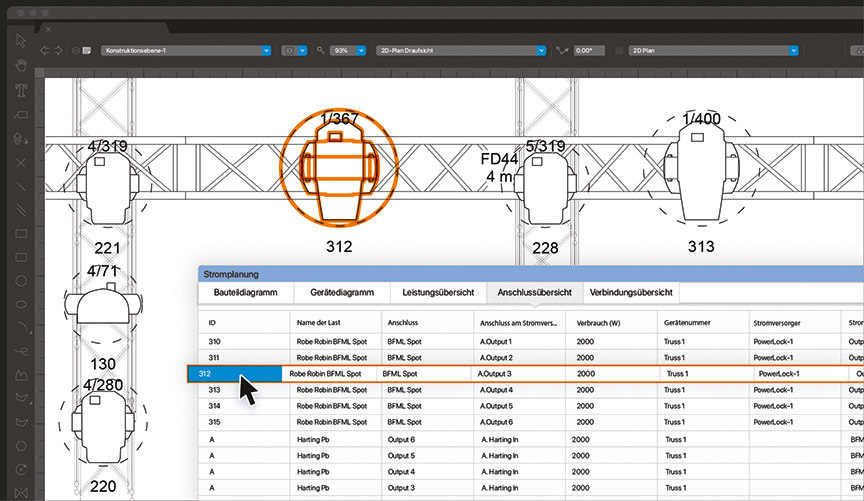Select the fixture labeled 228

point(546,186)
